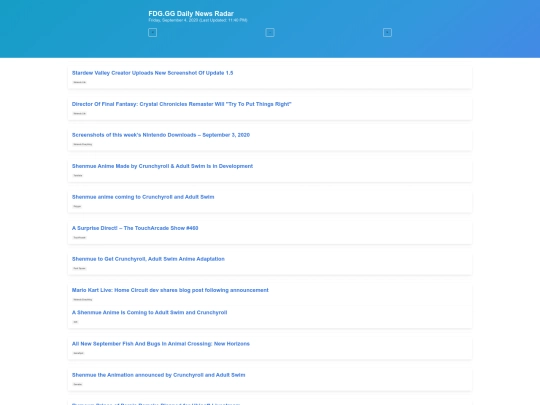Click source tag under 'Shenmue to Get Crunchyroll' headline
This screenshot has height=405, width=540.
[x=80, y=268]
